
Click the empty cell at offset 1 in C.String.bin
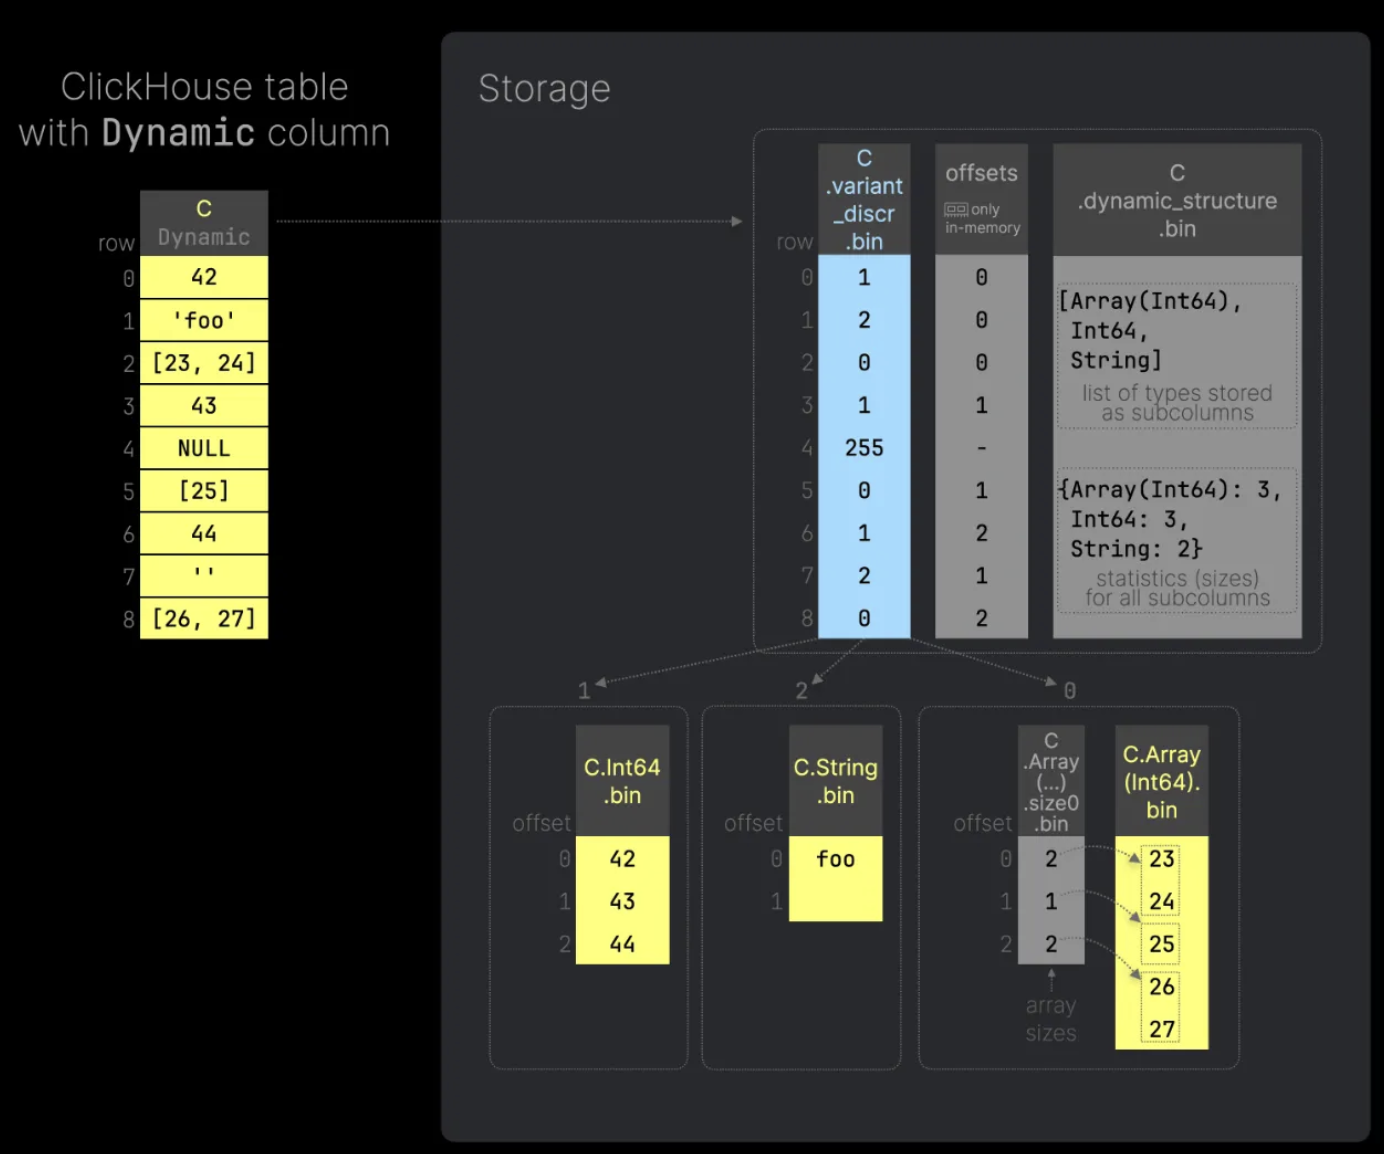(x=835, y=901)
